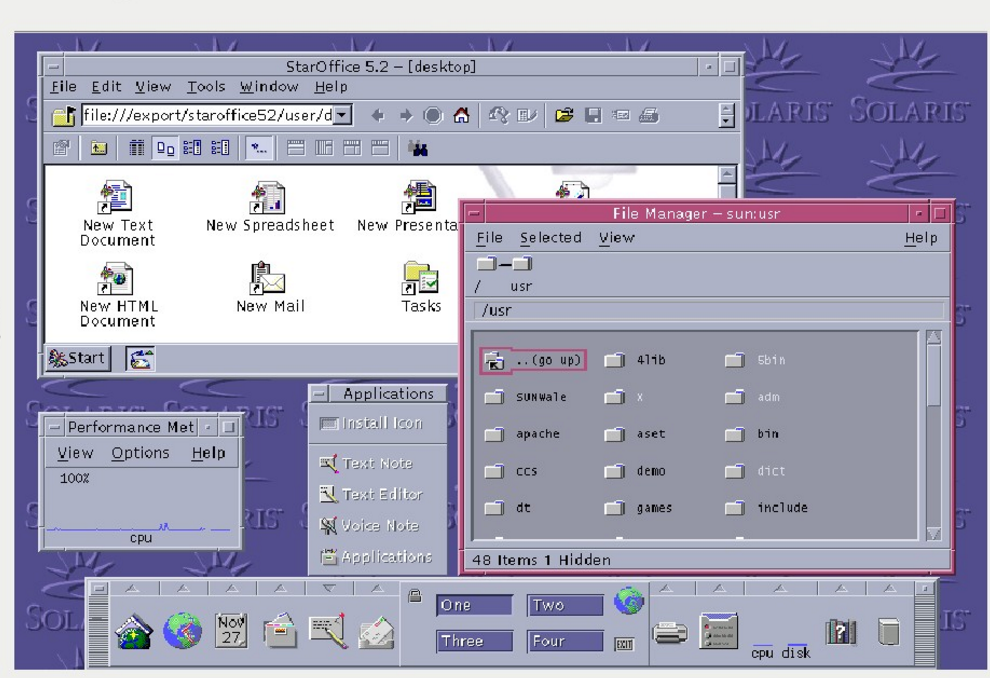Click the EXIT button on the front panel

pyautogui.click(x=624, y=644)
